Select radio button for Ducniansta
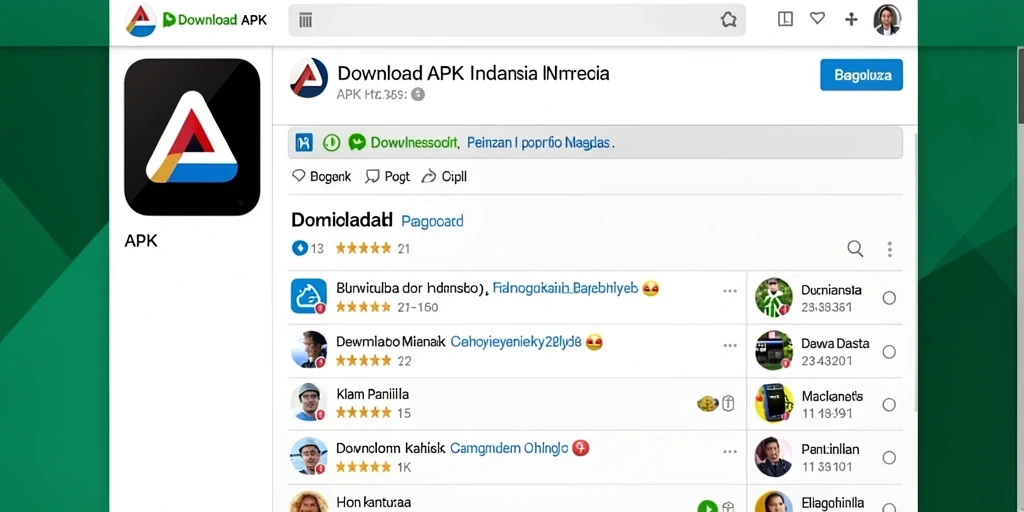The width and height of the screenshot is (1024, 512). 889,298
